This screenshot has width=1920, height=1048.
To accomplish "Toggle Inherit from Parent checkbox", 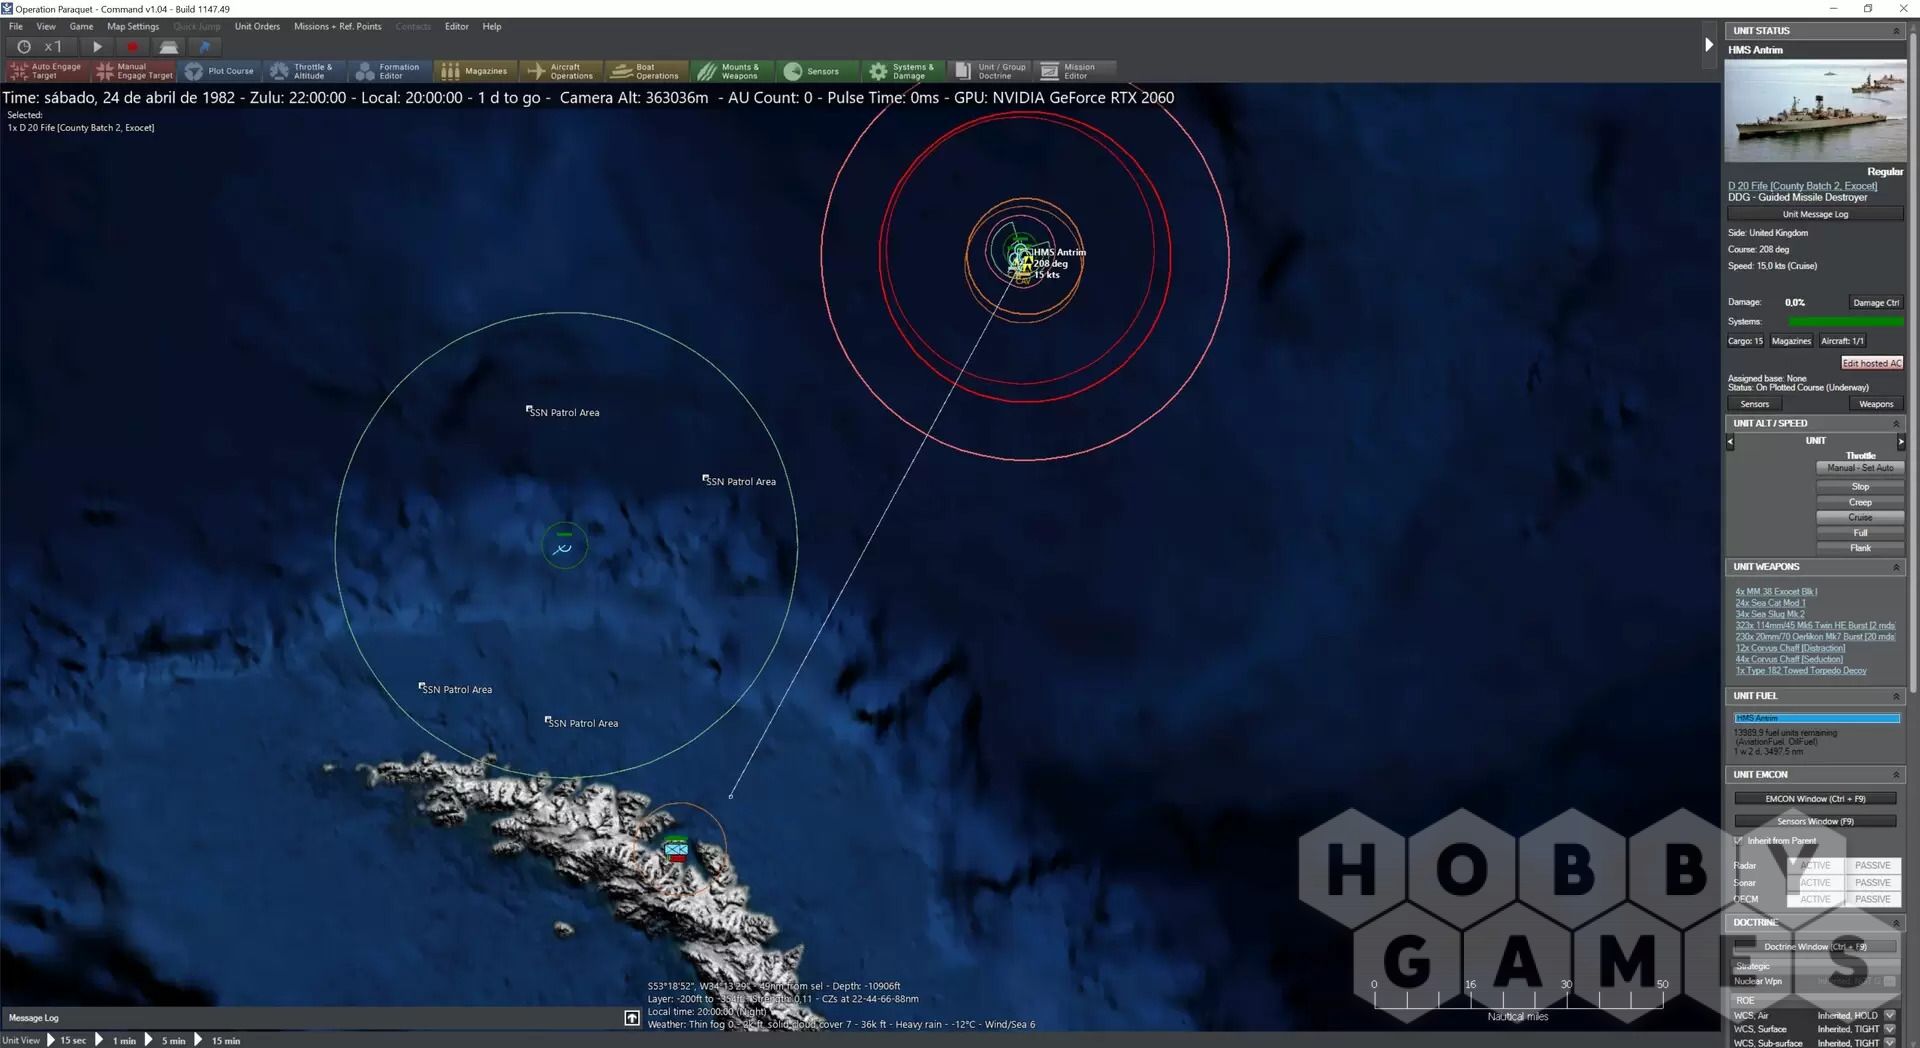I will [x=1738, y=841].
